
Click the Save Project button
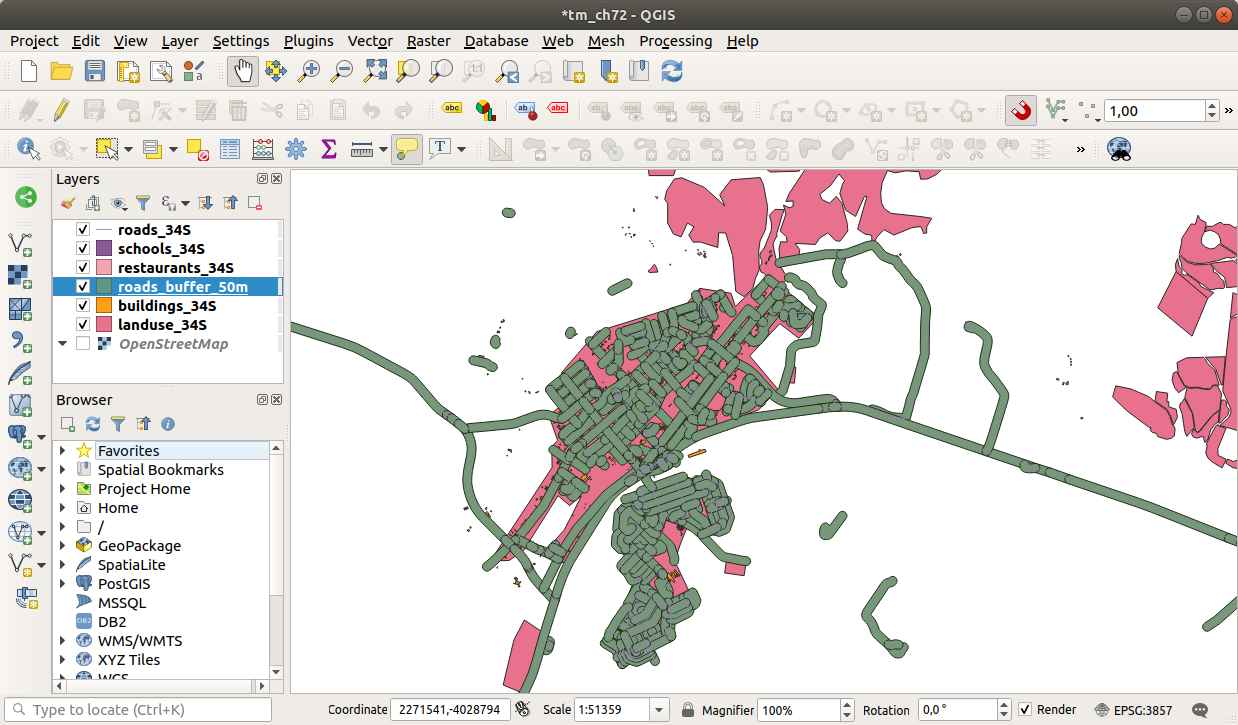[x=95, y=71]
